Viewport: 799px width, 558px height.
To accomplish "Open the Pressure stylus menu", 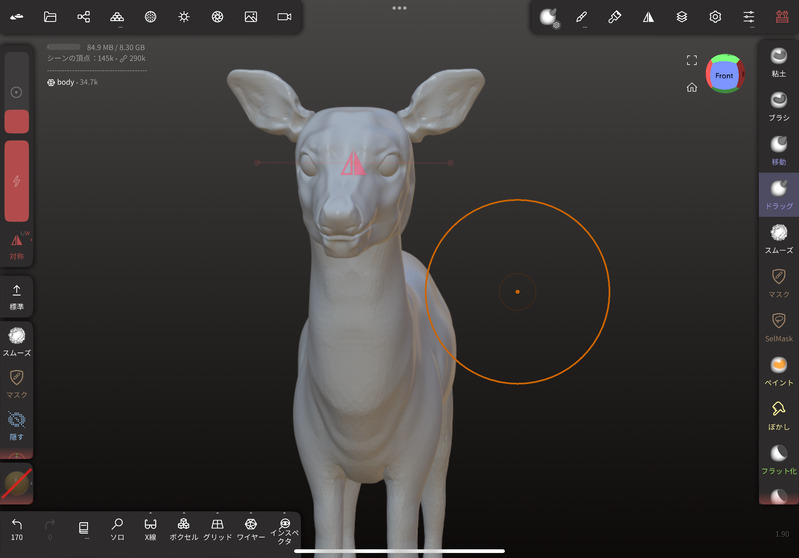I will [x=615, y=17].
